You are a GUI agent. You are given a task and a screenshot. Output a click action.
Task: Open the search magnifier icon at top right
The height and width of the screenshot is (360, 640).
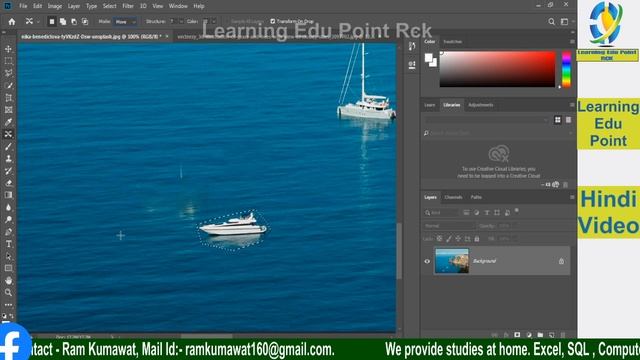pyautogui.click(x=551, y=22)
